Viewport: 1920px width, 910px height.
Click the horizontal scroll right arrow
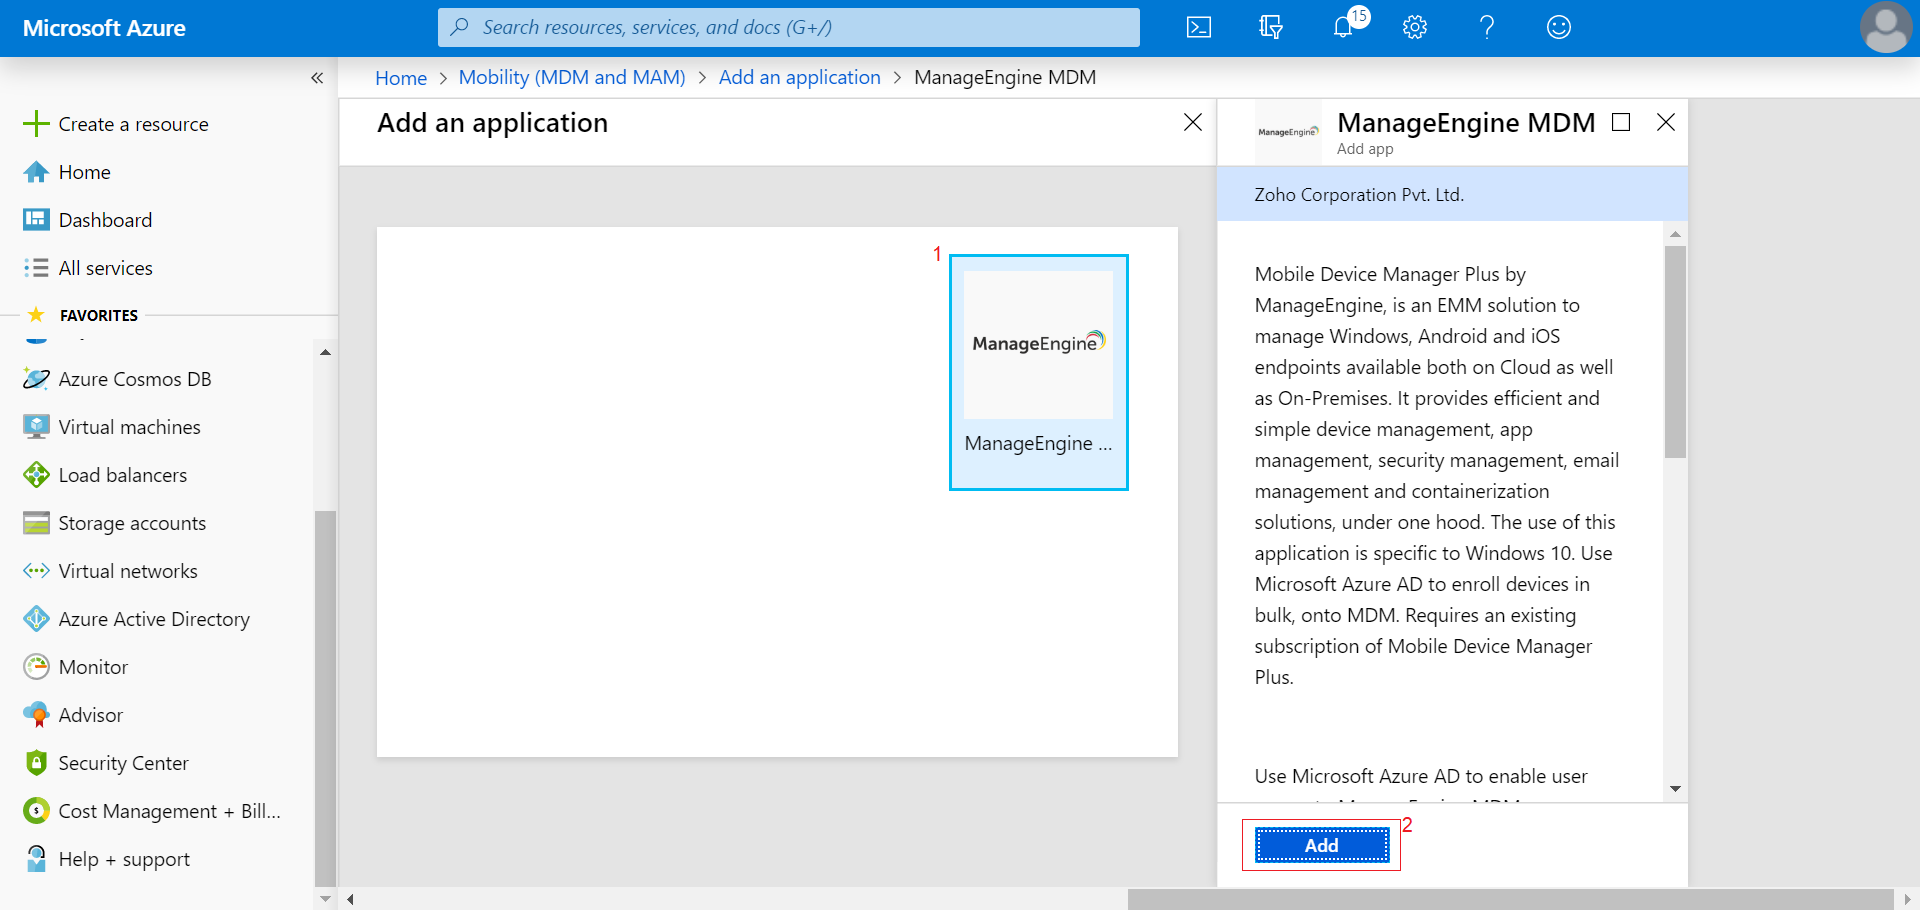(x=1907, y=899)
